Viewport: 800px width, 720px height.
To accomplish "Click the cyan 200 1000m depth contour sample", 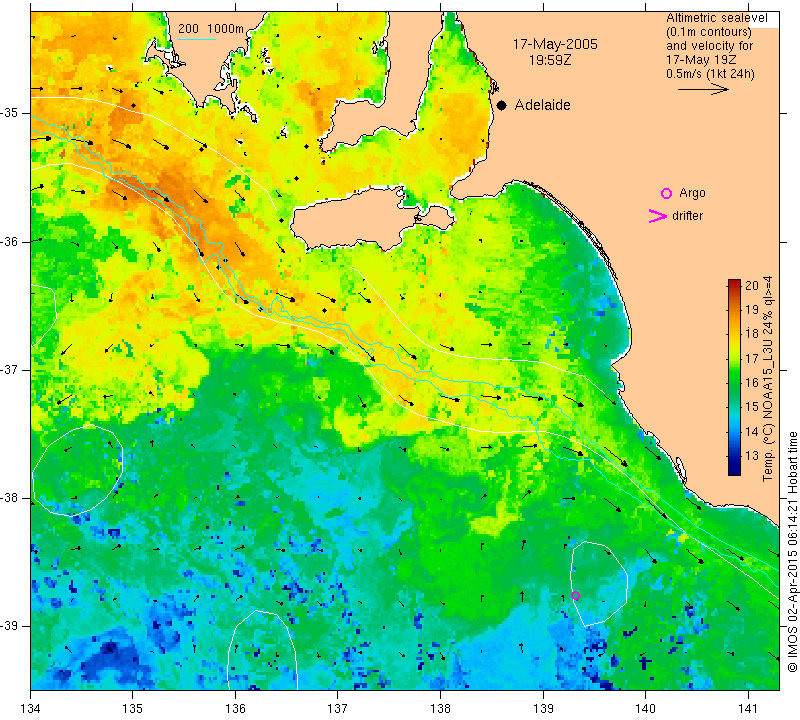I will (196, 39).
